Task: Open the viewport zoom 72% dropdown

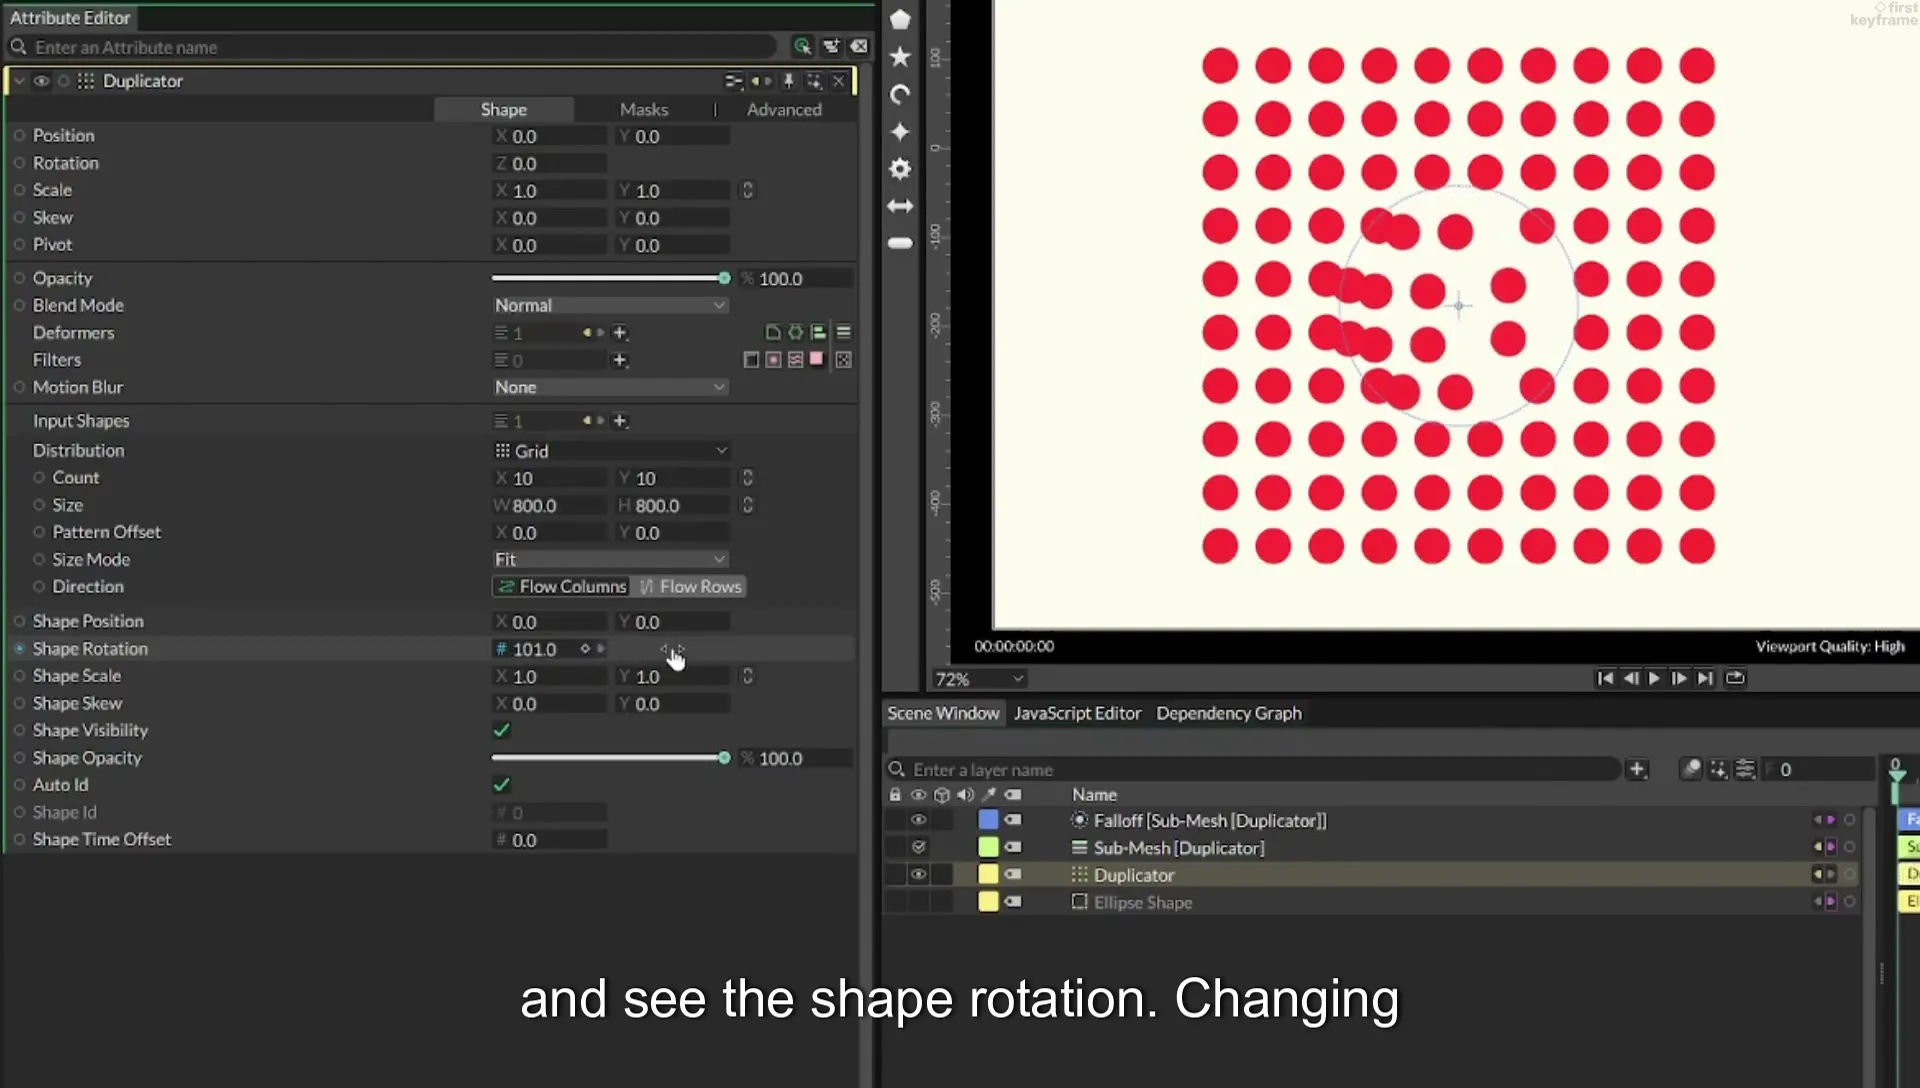Action: pyautogui.click(x=978, y=679)
